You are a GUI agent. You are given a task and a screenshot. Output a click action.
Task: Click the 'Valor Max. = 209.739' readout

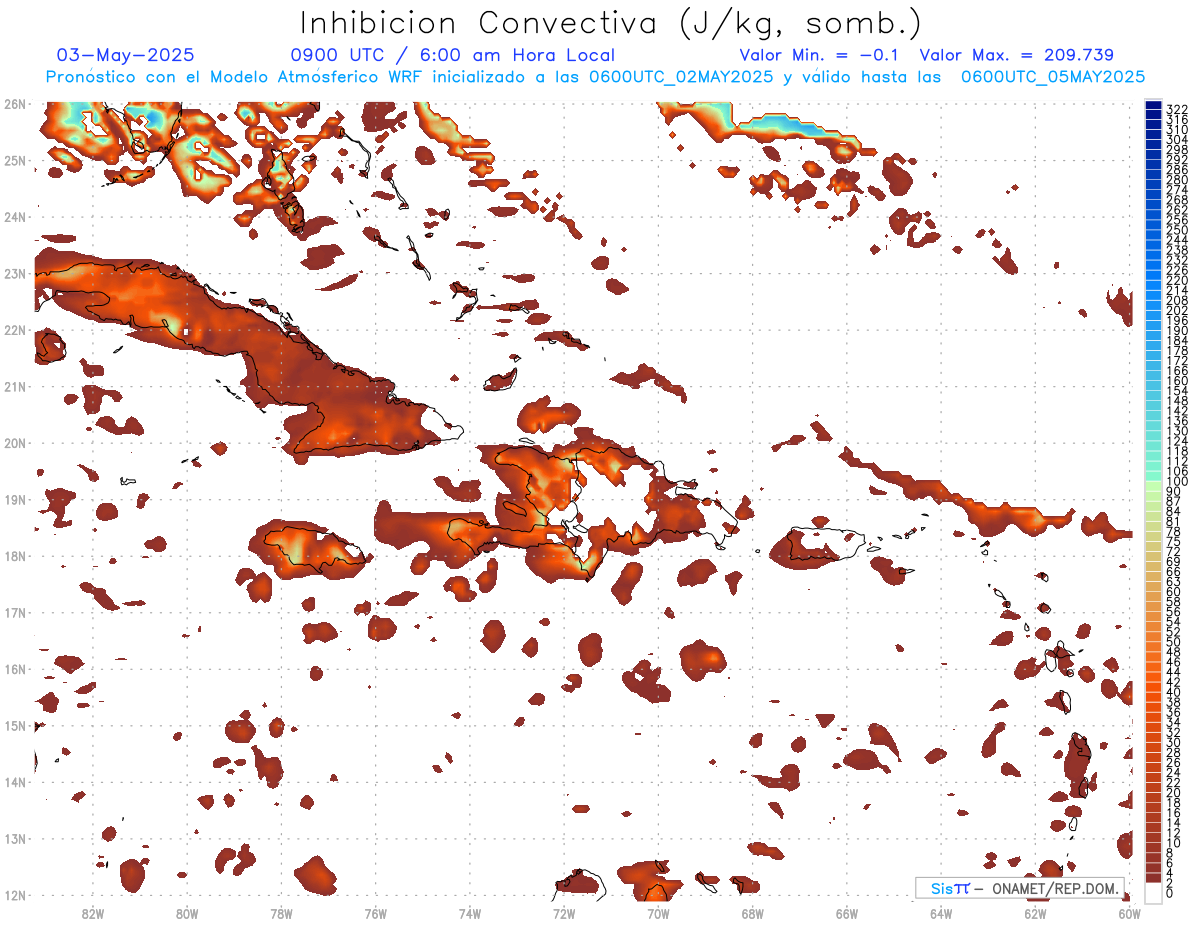tap(1016, 55)
